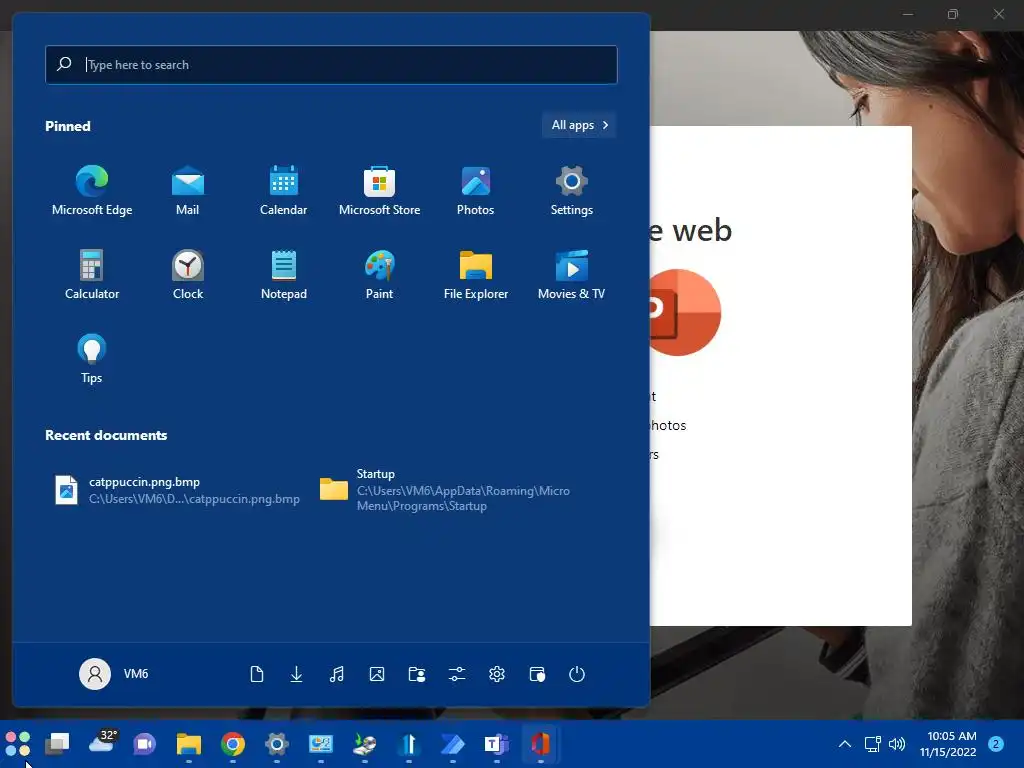Open Microsoft Edge from pinned apps

coord(91,190)
